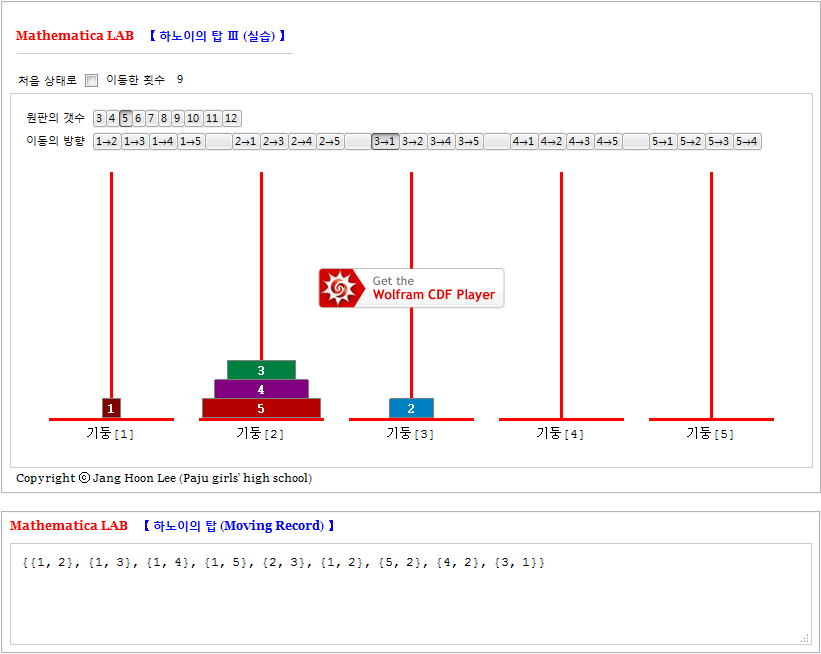Viewport: 821px width, 654px height.
Task: Click the 기둥 [3] peg label
Action: (410, 434)
